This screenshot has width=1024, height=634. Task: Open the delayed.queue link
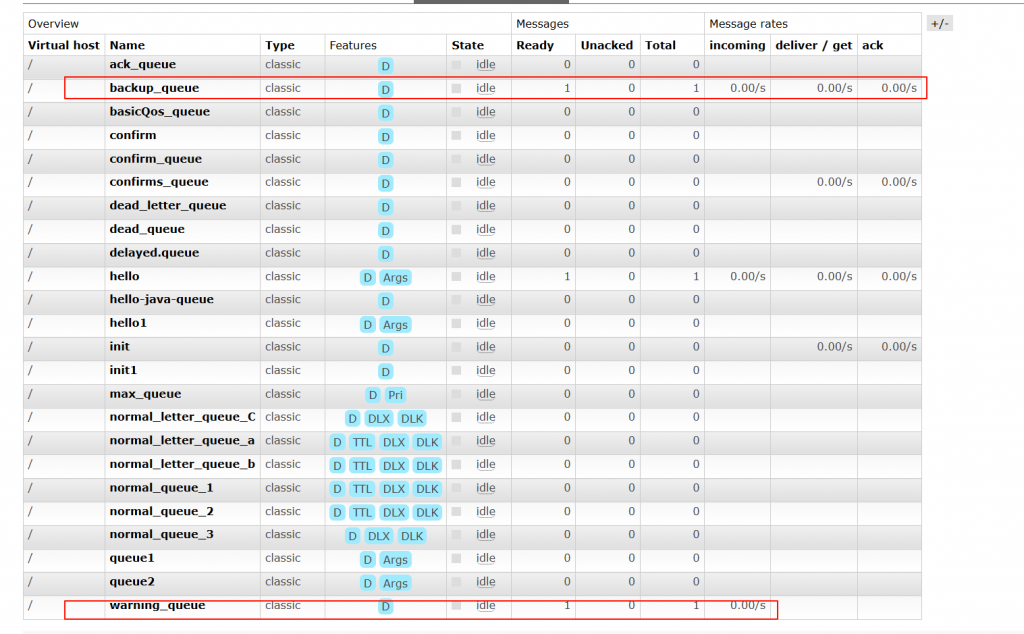(x=154, y=253)
